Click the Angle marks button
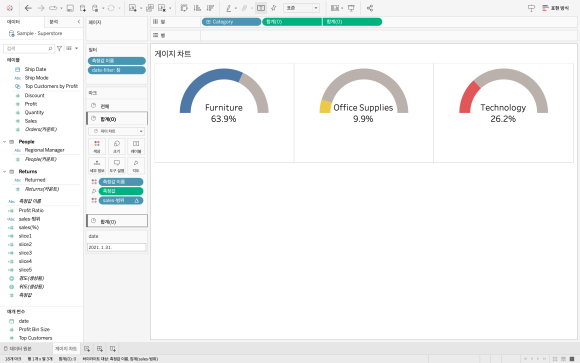The width and height of the screenshot is (580, 363). coord(136,166)
